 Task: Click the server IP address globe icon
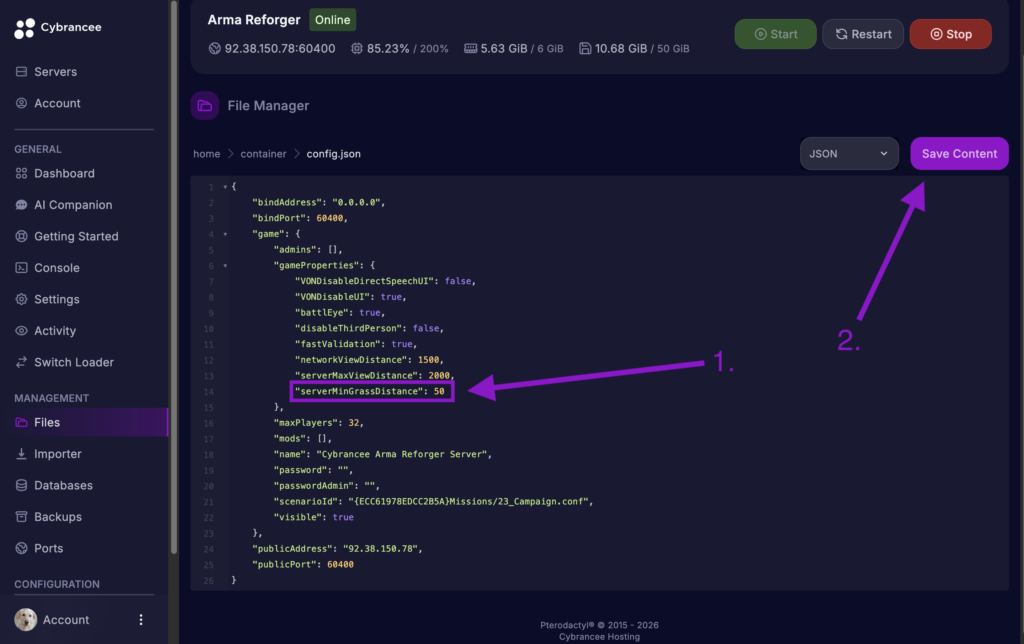click(x=214, y=48)
